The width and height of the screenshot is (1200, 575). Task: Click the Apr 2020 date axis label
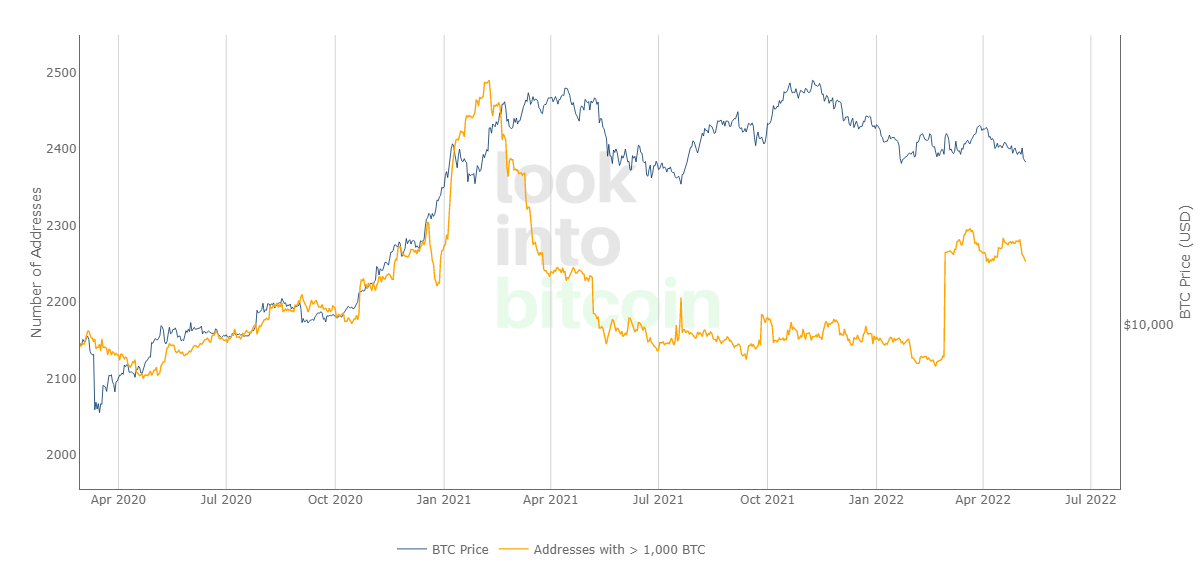(118, 498)
